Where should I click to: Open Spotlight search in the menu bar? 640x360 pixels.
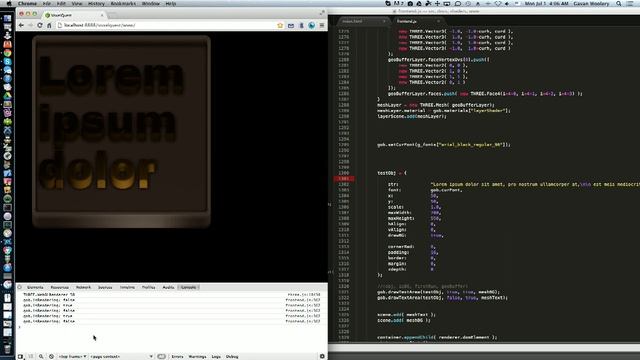(619, 3)
